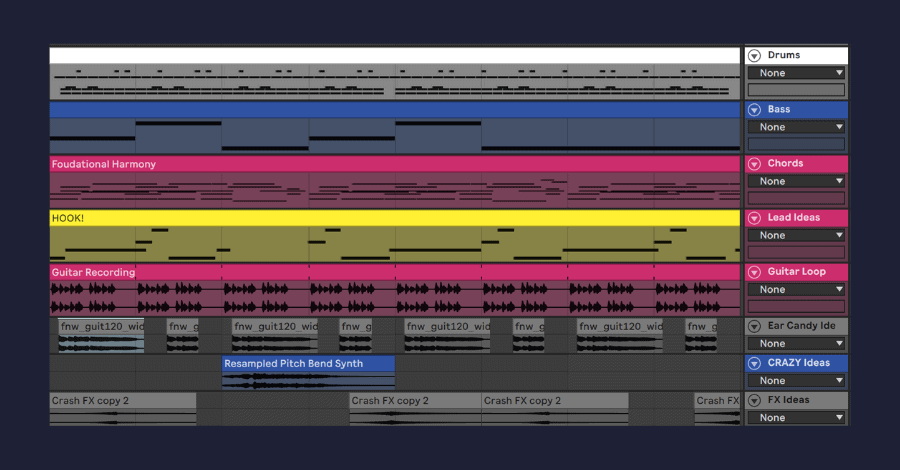Viewport: 900px width, 470px height.
Task: Collapse the Chords track with its fold arrow
Action: [x=754, y=164]
